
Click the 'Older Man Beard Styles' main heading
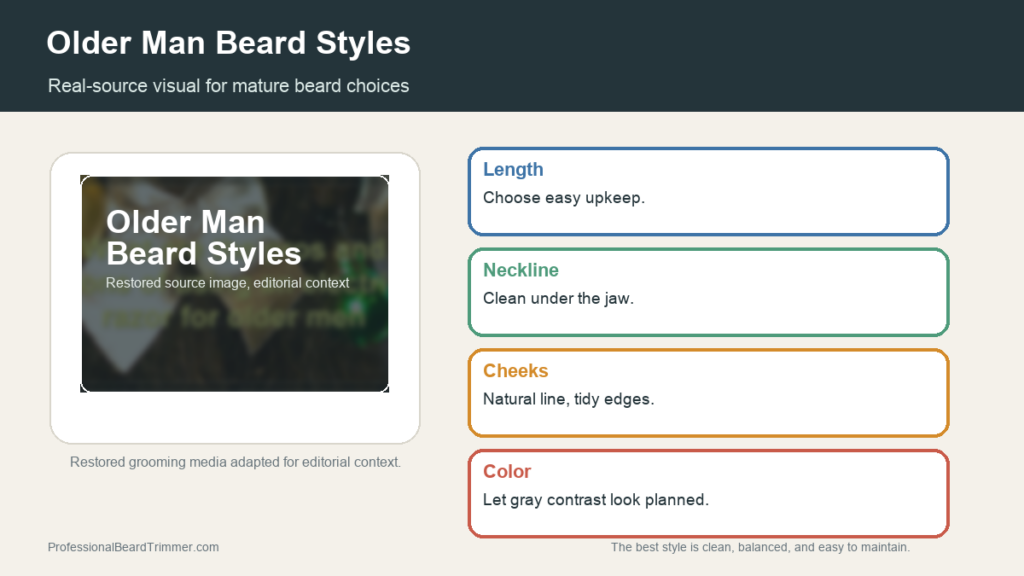coord(228,43)
